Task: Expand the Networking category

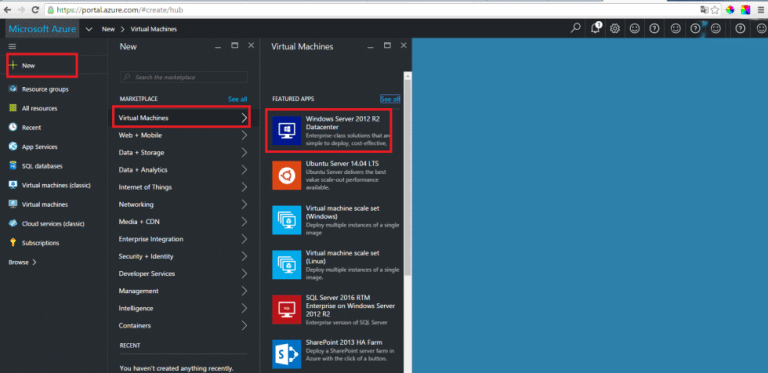Action: click(x=183, y=205)
